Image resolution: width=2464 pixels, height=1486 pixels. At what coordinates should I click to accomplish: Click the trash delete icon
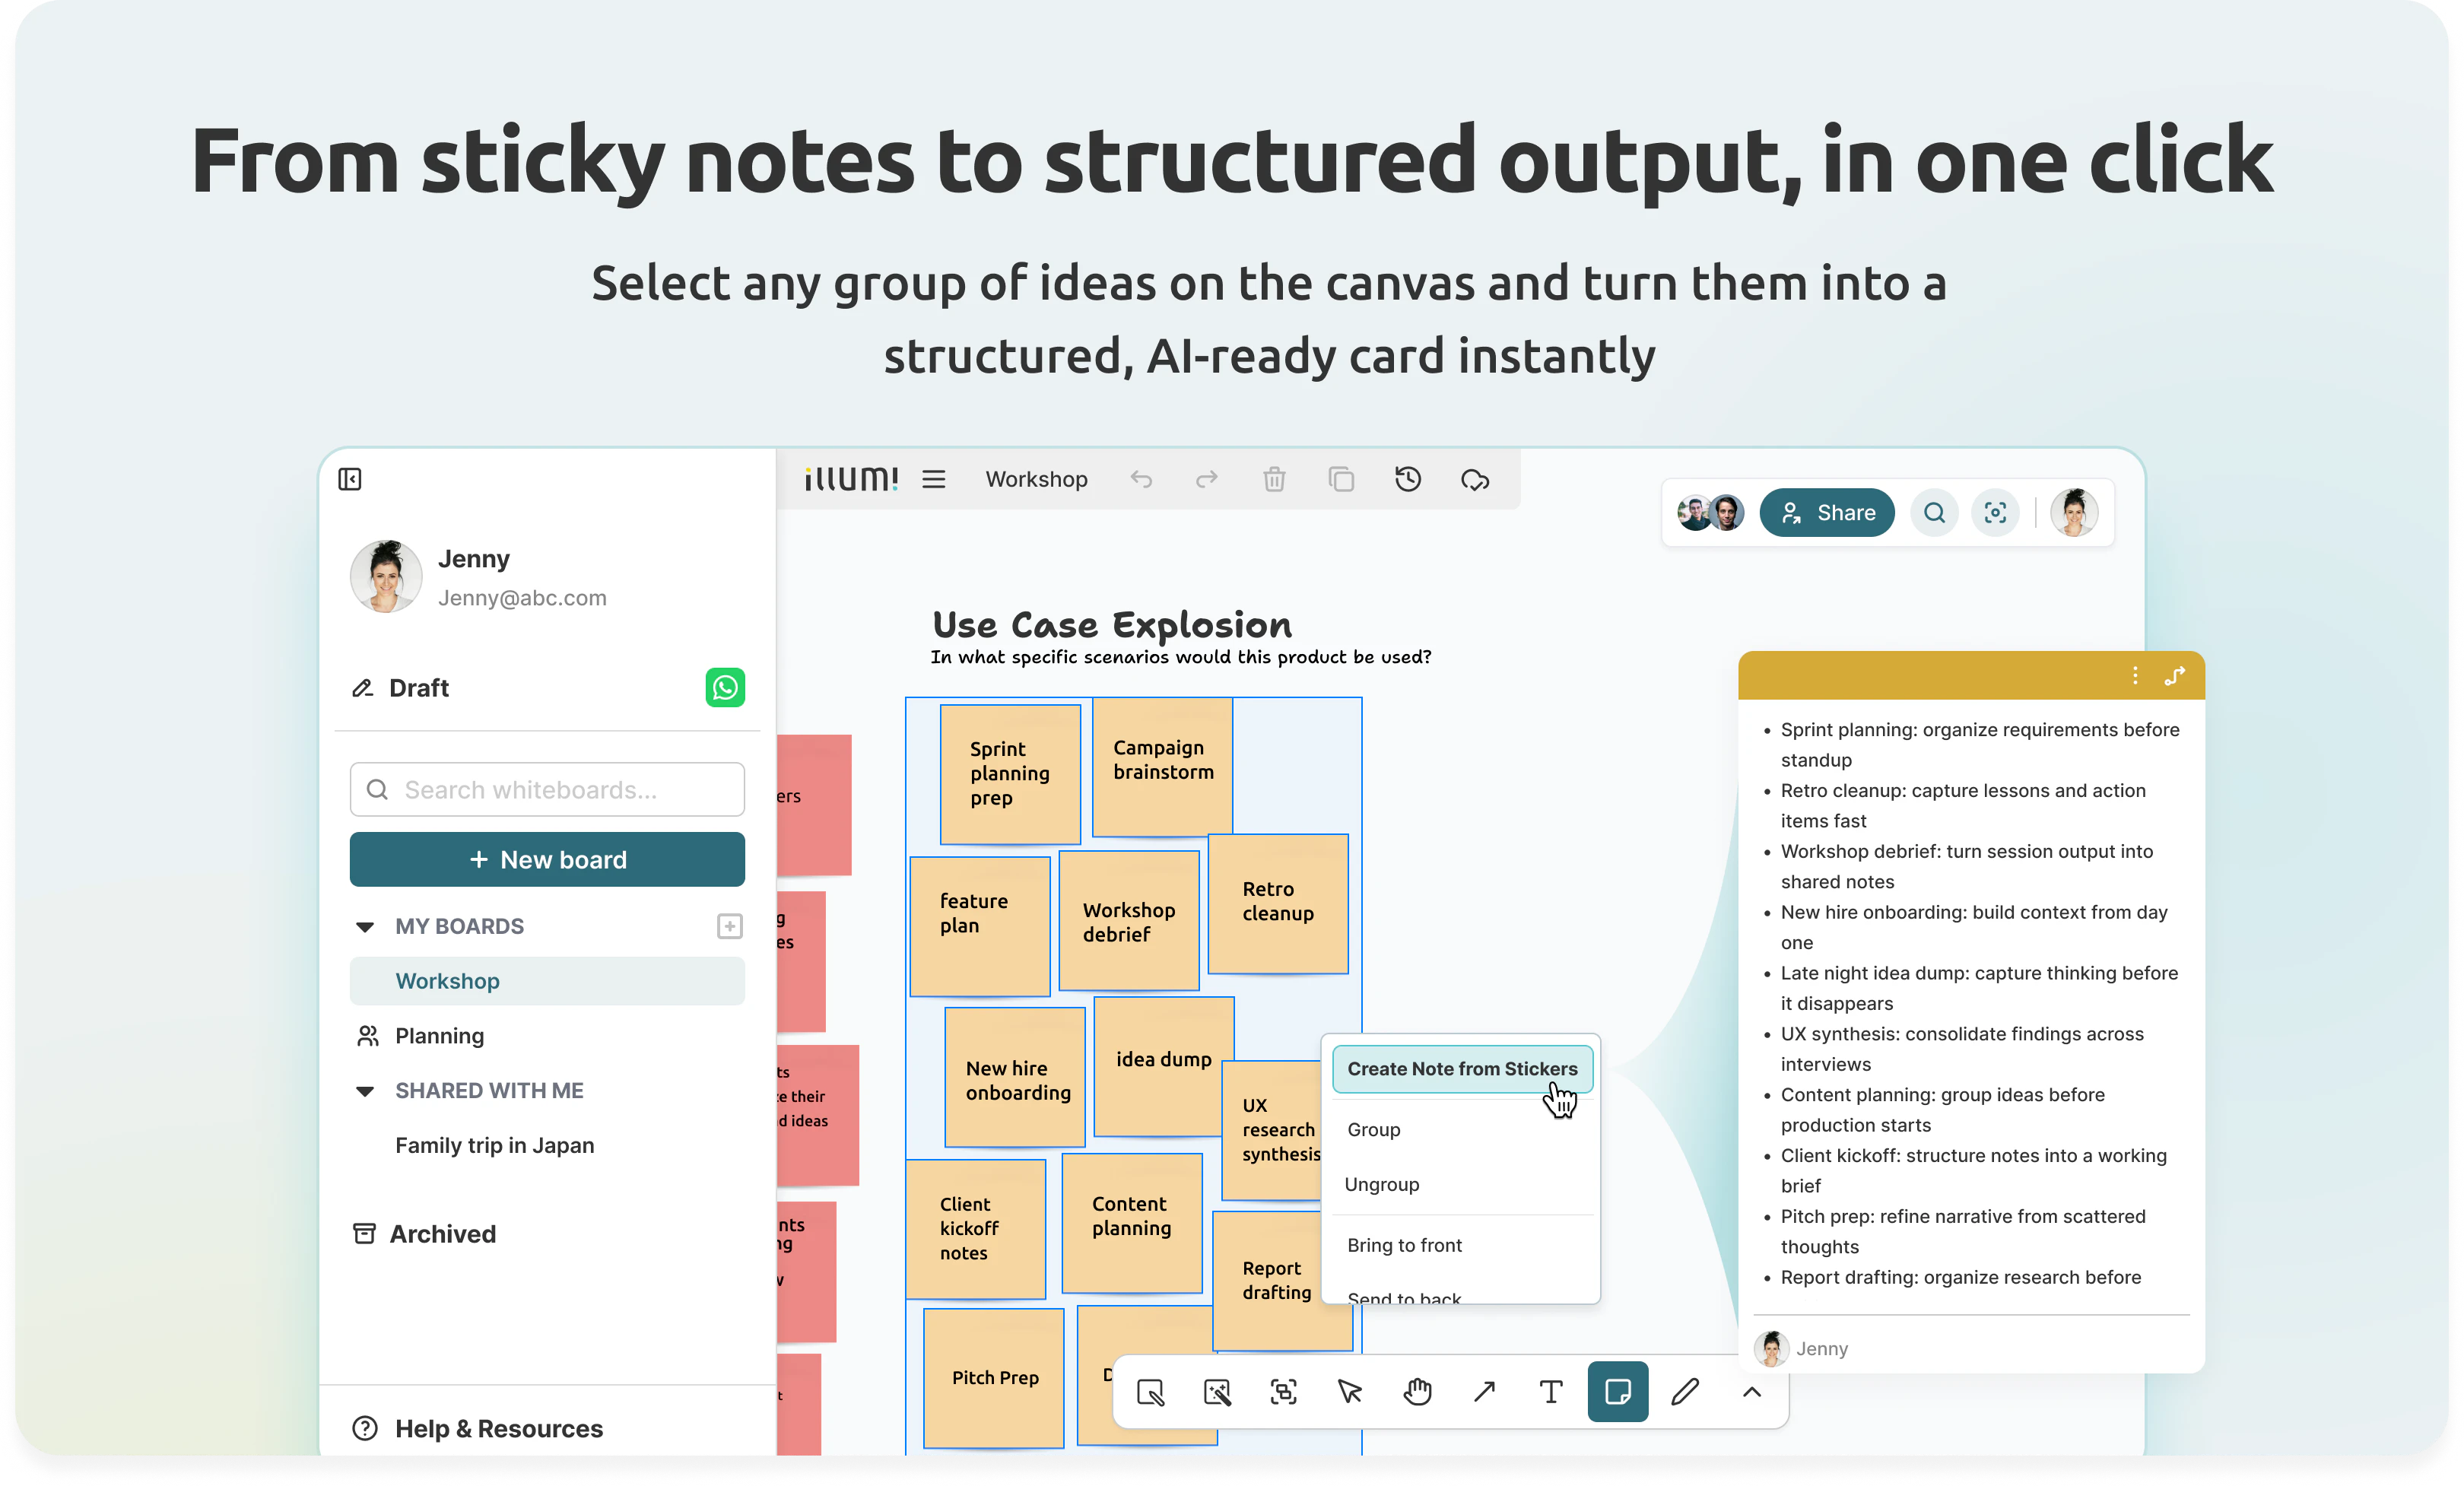(1273, 480)
